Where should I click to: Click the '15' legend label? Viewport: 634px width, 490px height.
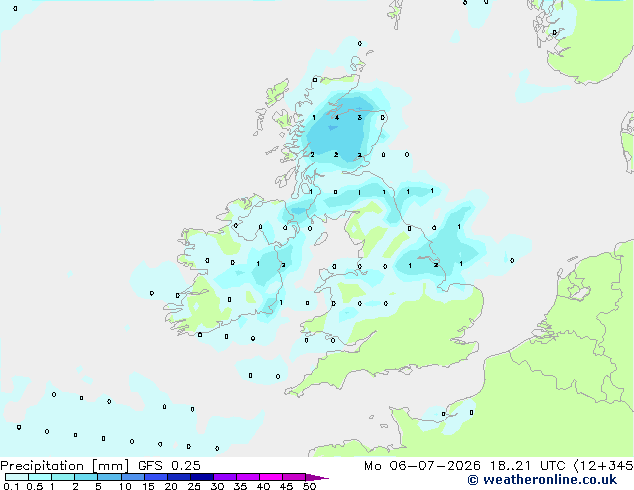tap(148, 486)
